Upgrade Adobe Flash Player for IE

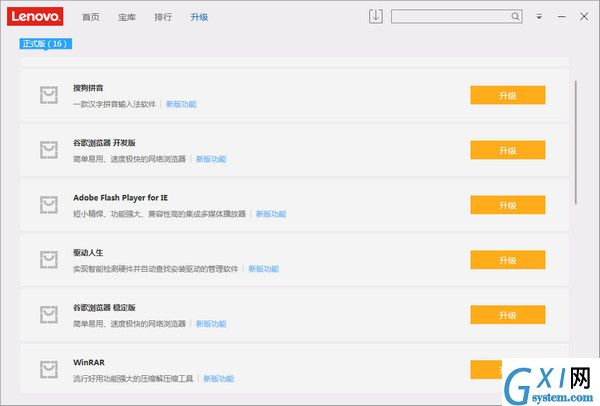tap(508, 205)
